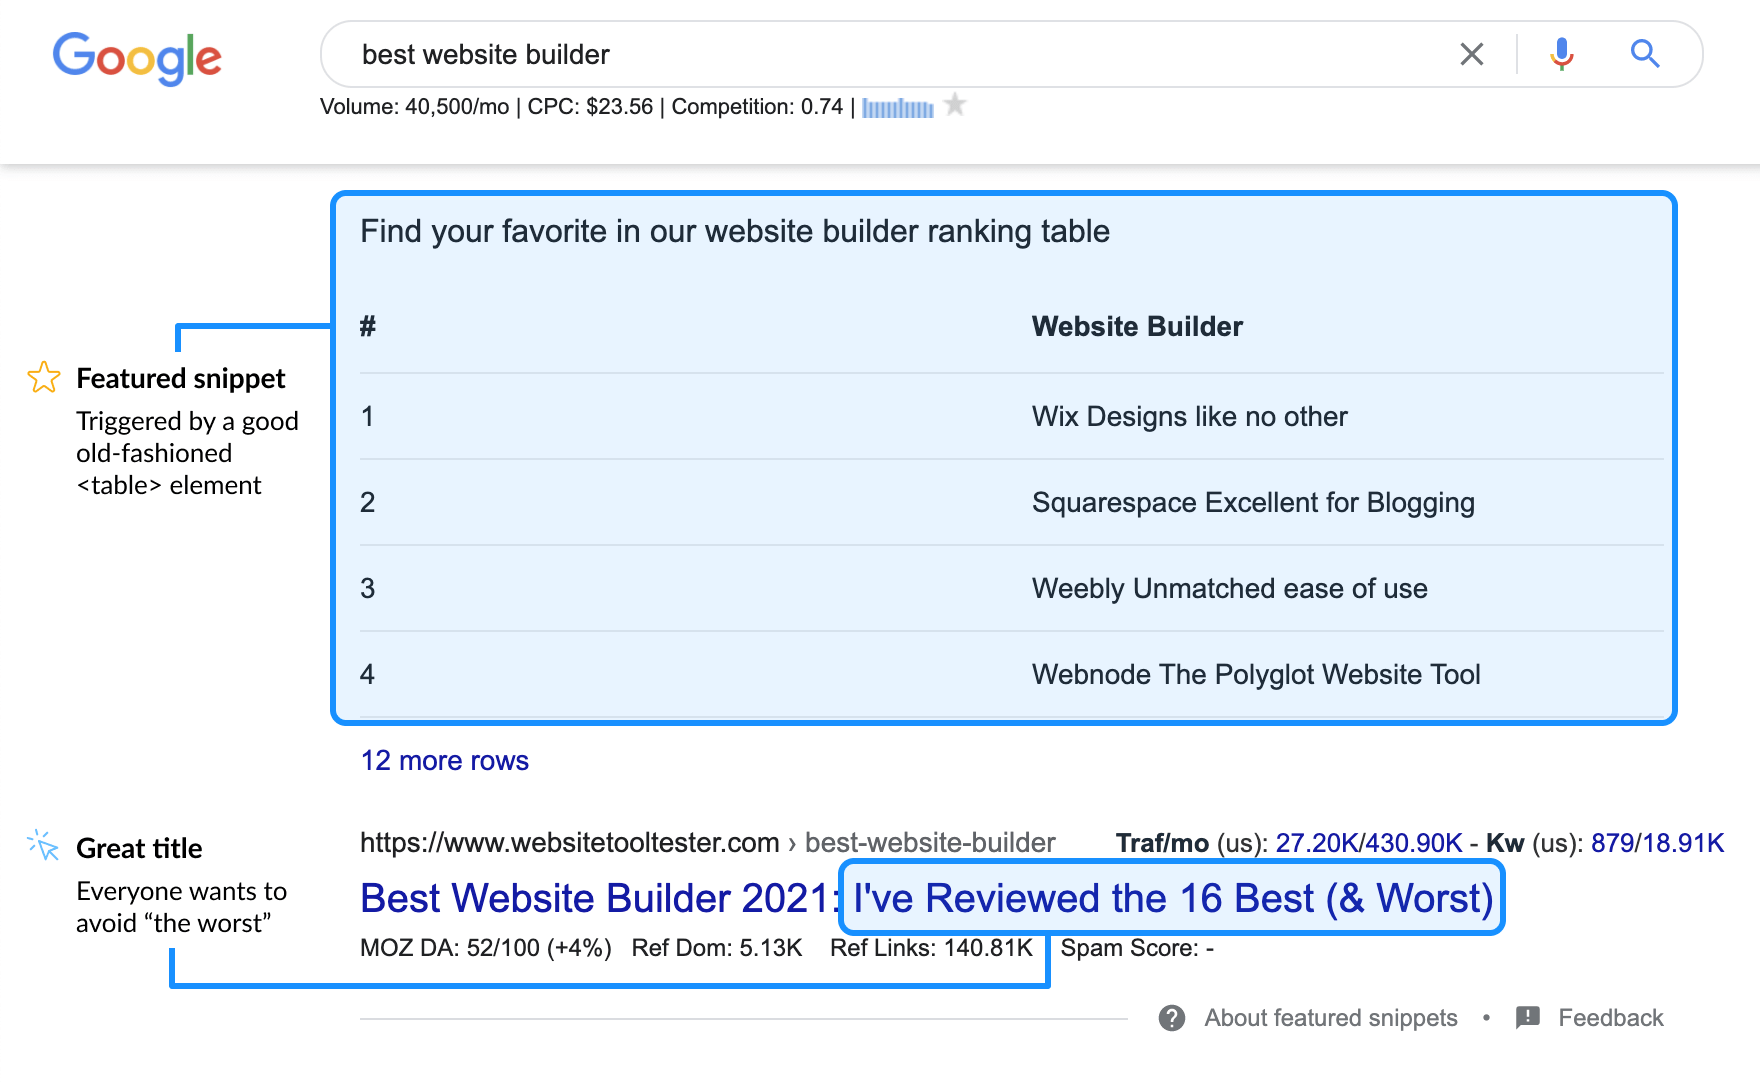Click 'MOZ DA: 52/100 (+4%)' metric
This screenshot has height=1082, width=1760.
tap(486, 948)
